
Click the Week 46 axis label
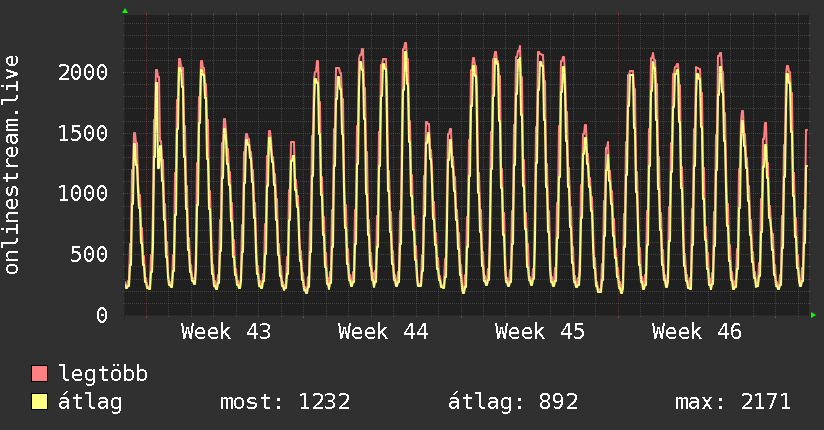click(697, 332)
